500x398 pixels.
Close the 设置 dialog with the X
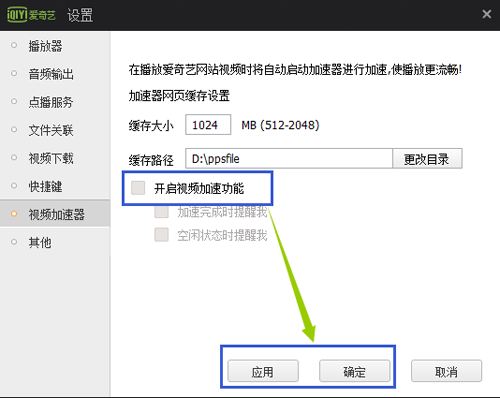click(487, 14)
